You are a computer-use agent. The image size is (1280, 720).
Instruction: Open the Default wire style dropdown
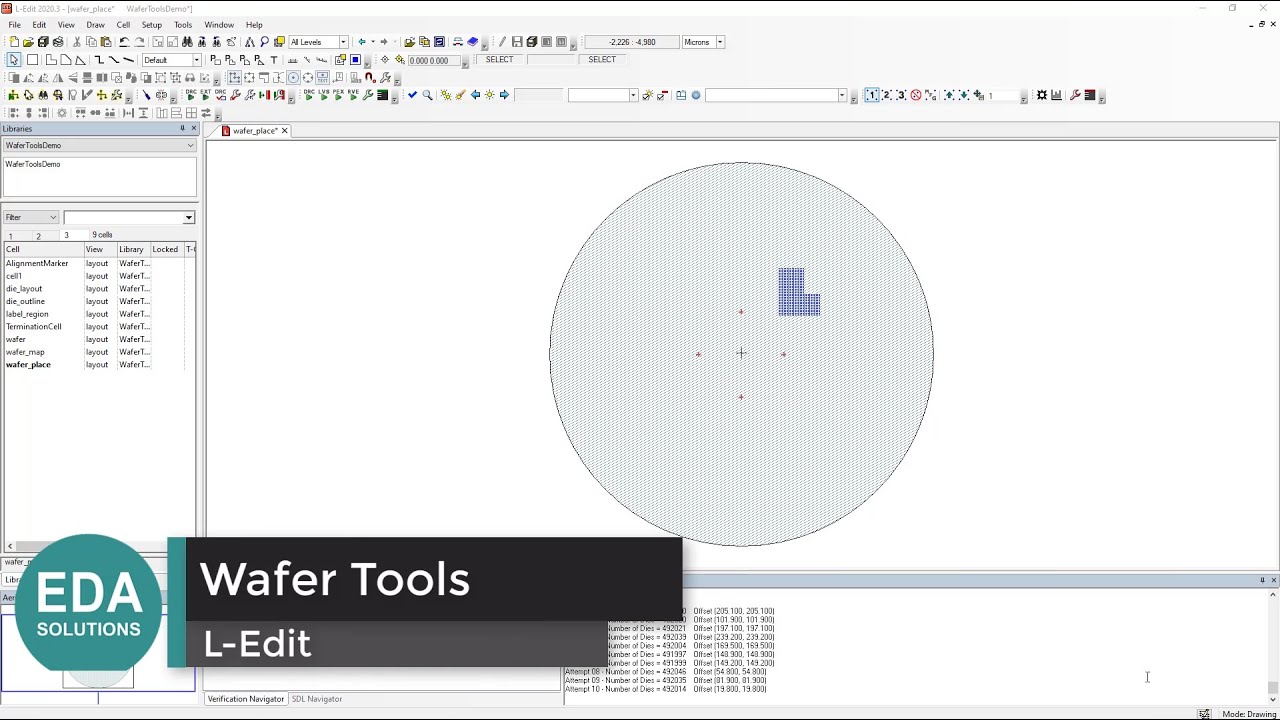(x=196, y=60)
